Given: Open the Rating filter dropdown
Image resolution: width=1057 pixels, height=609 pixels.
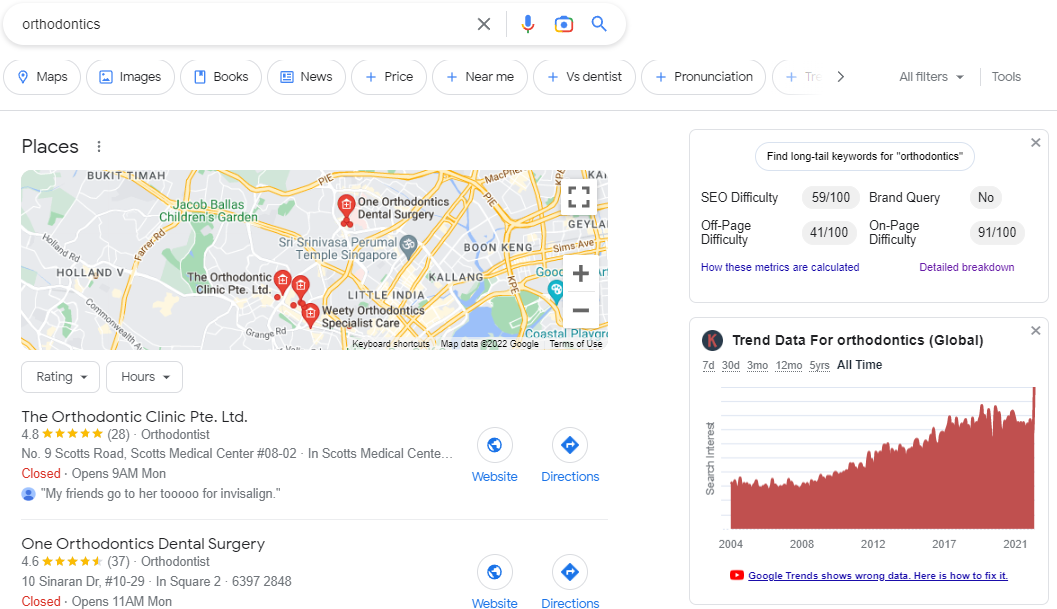Looking at the screenshot, I should click(x=61, y=377).
